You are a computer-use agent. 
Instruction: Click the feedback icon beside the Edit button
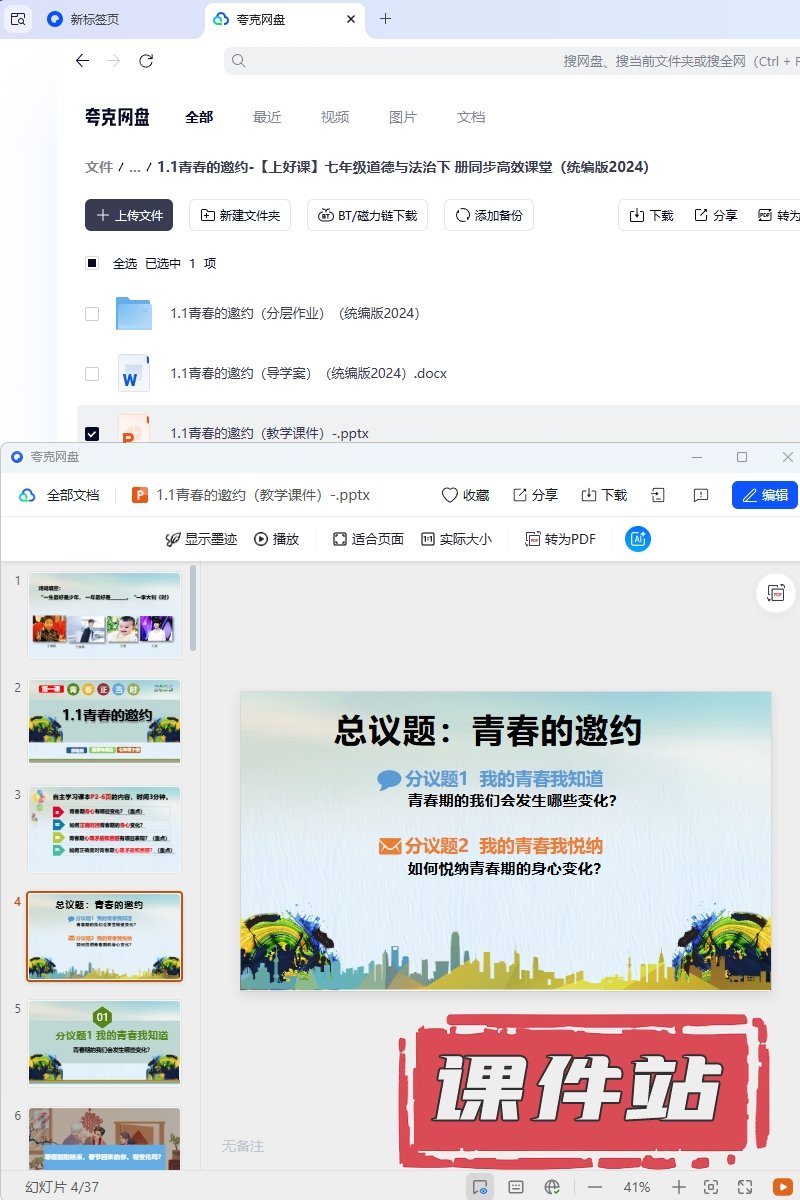pyautogui.click(x=701, y=495)
